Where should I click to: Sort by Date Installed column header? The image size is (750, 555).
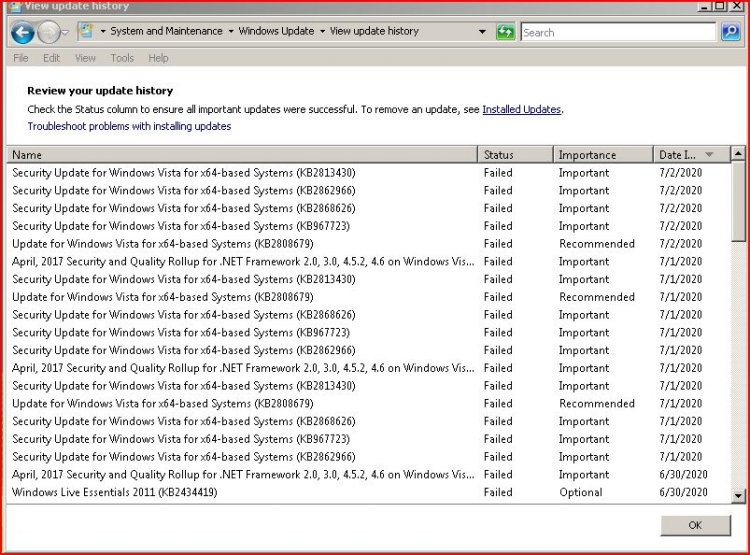coord(692,155)
